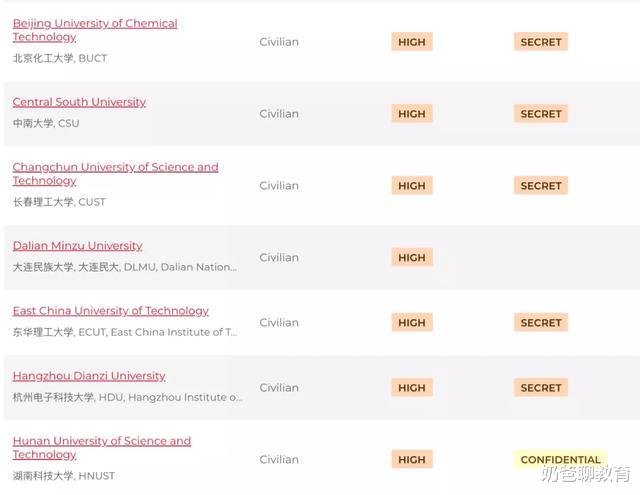Screen dimensions: 640x495
Task: Click HIGH badge in East China University row
Action: [x=411, y=323]
